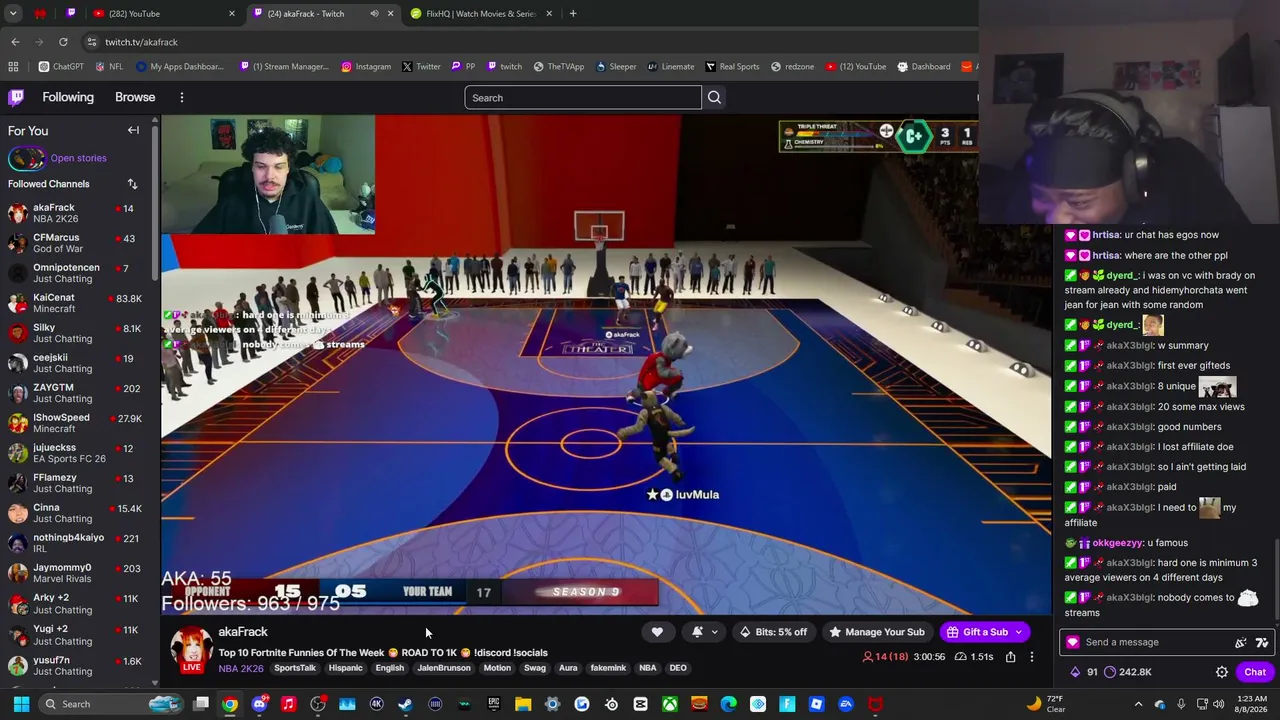Open Steam from the taskbar
This screenshot has height=720, width=1280.
[405, 704]
